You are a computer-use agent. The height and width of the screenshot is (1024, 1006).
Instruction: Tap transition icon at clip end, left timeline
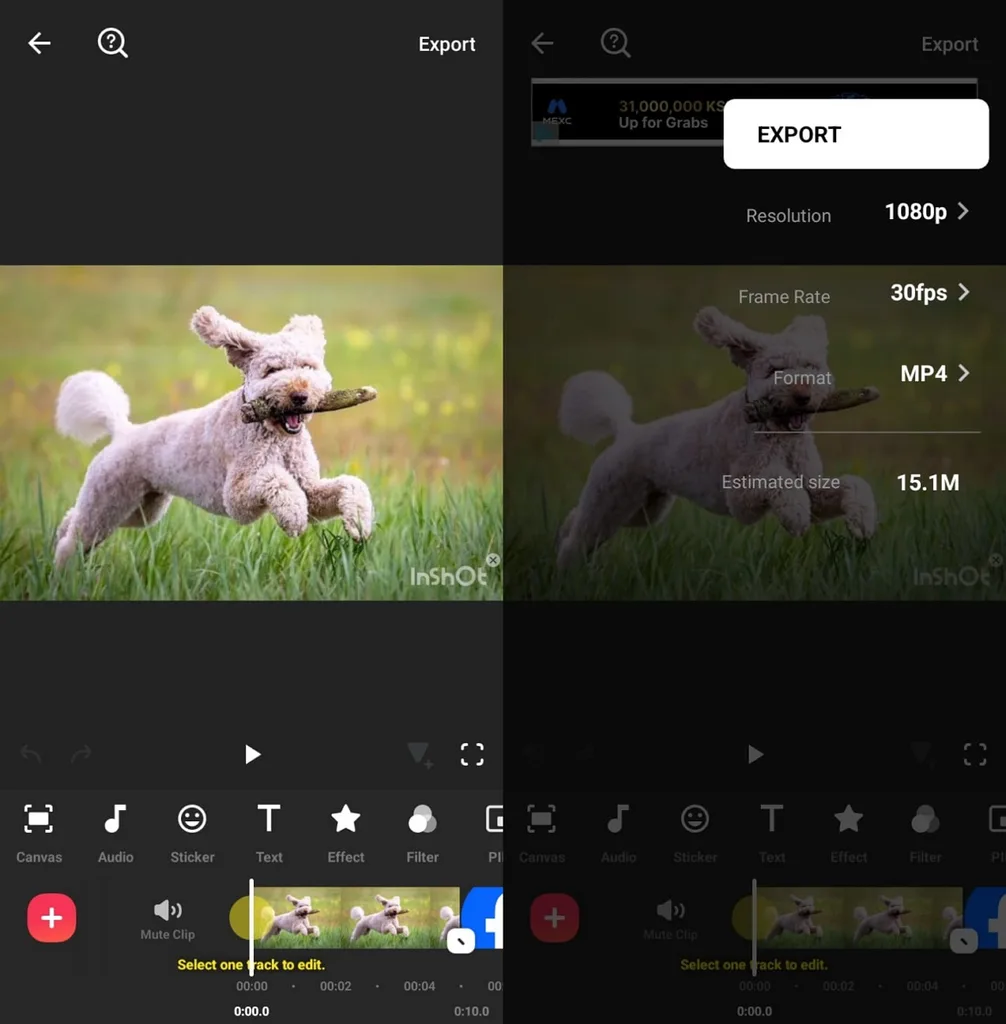461,941
